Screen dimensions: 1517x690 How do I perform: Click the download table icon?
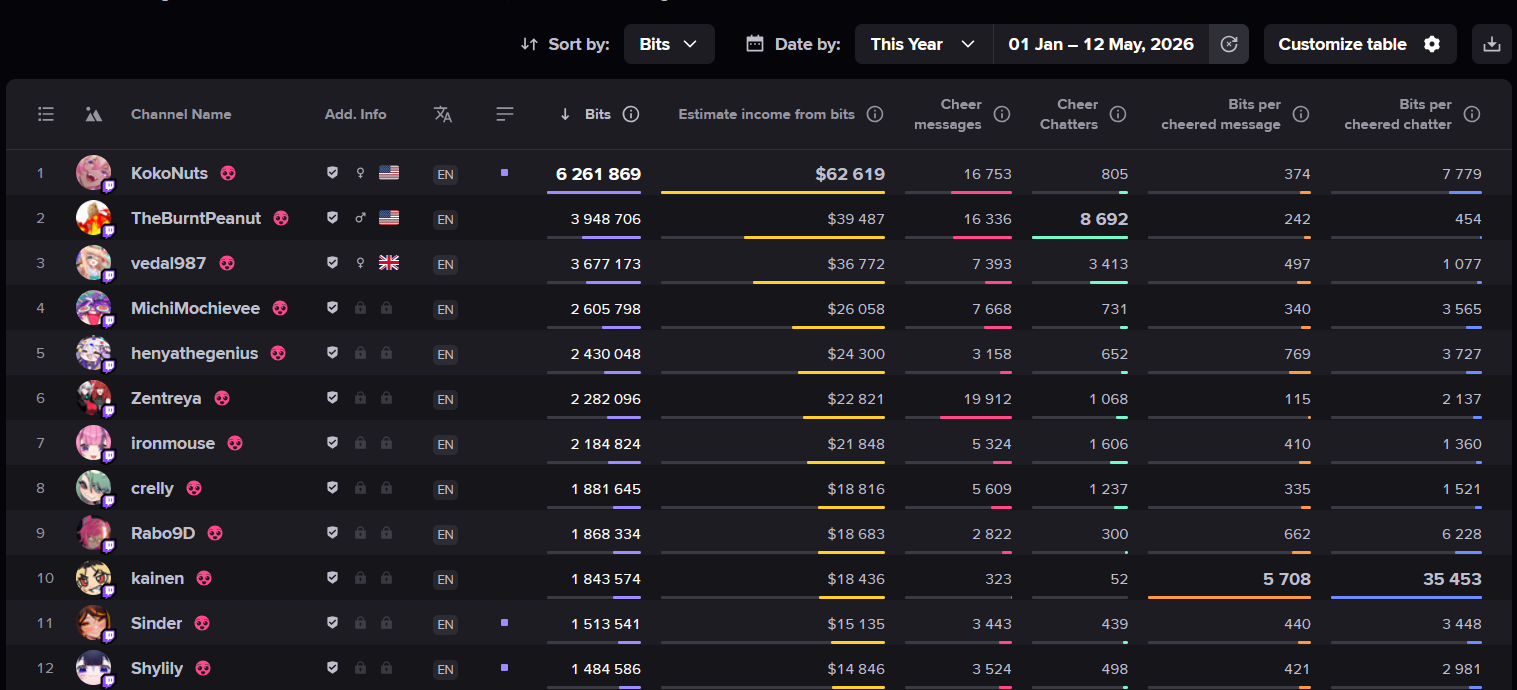(x=1491, y=44)
